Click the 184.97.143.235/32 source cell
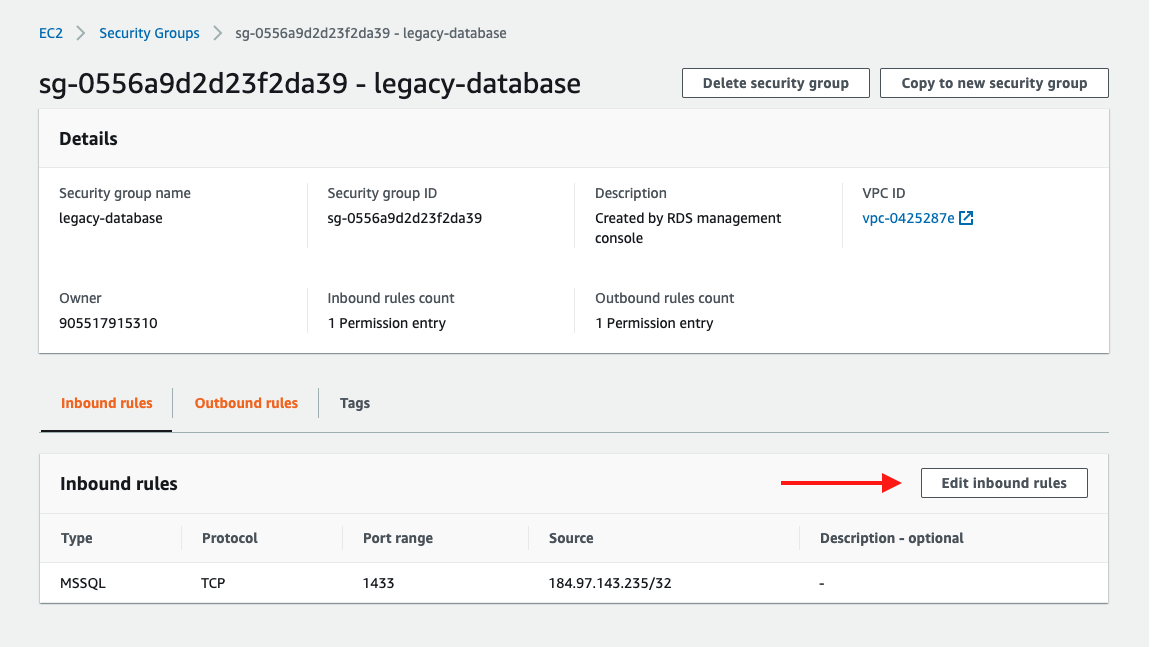This screenshot has height=647, width=1153. pos(610,583)
